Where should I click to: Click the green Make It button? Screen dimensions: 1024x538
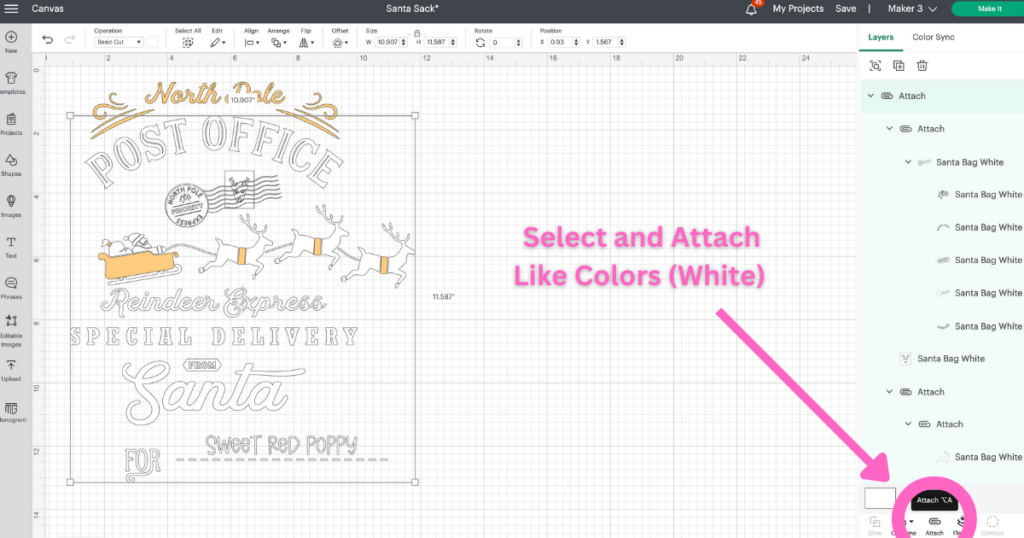click(989, 8)
